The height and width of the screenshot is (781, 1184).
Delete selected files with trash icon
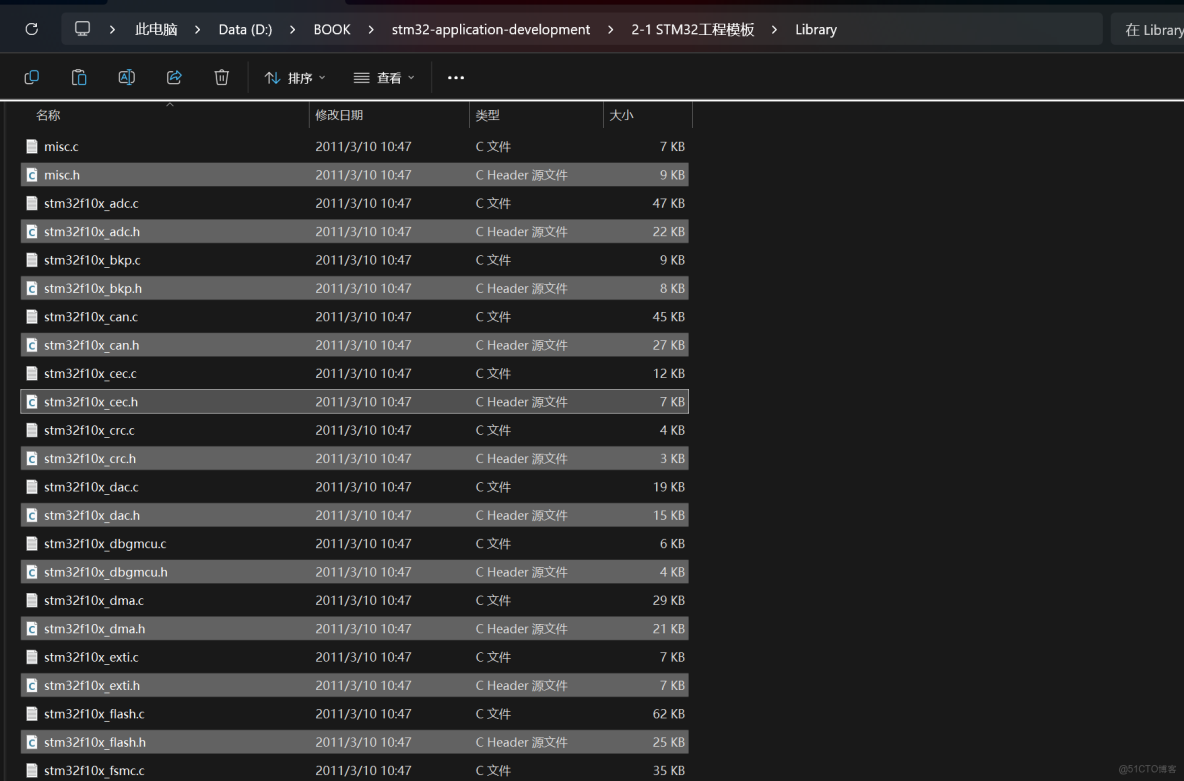[x=221, y=77]
